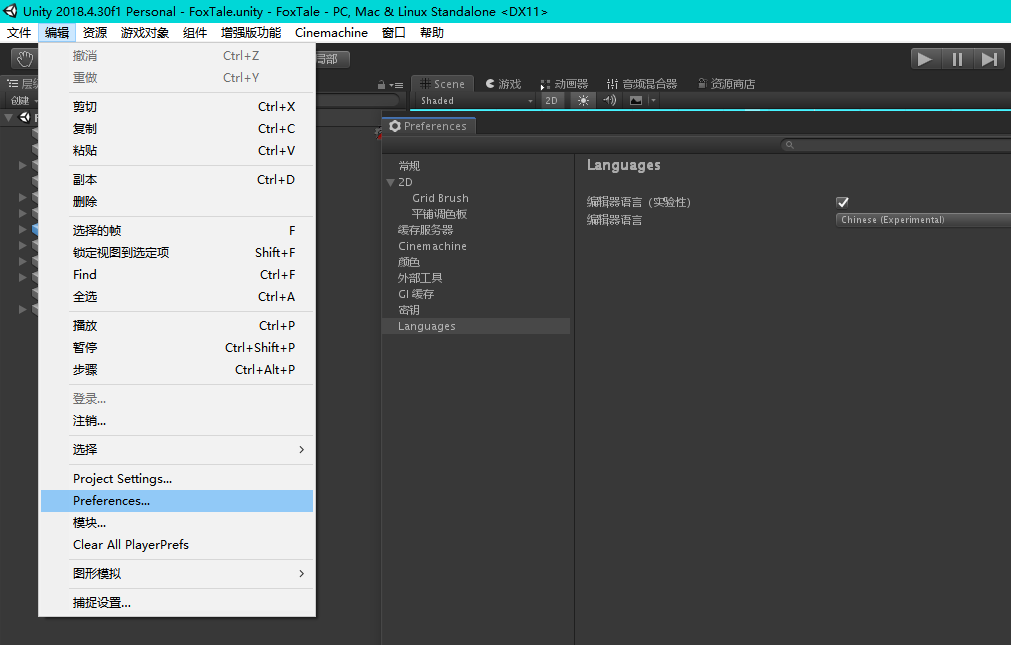Viewport: 1011px width, 645px height.
Task: Open the 游戏对象 menu
Action: (144, 33)
